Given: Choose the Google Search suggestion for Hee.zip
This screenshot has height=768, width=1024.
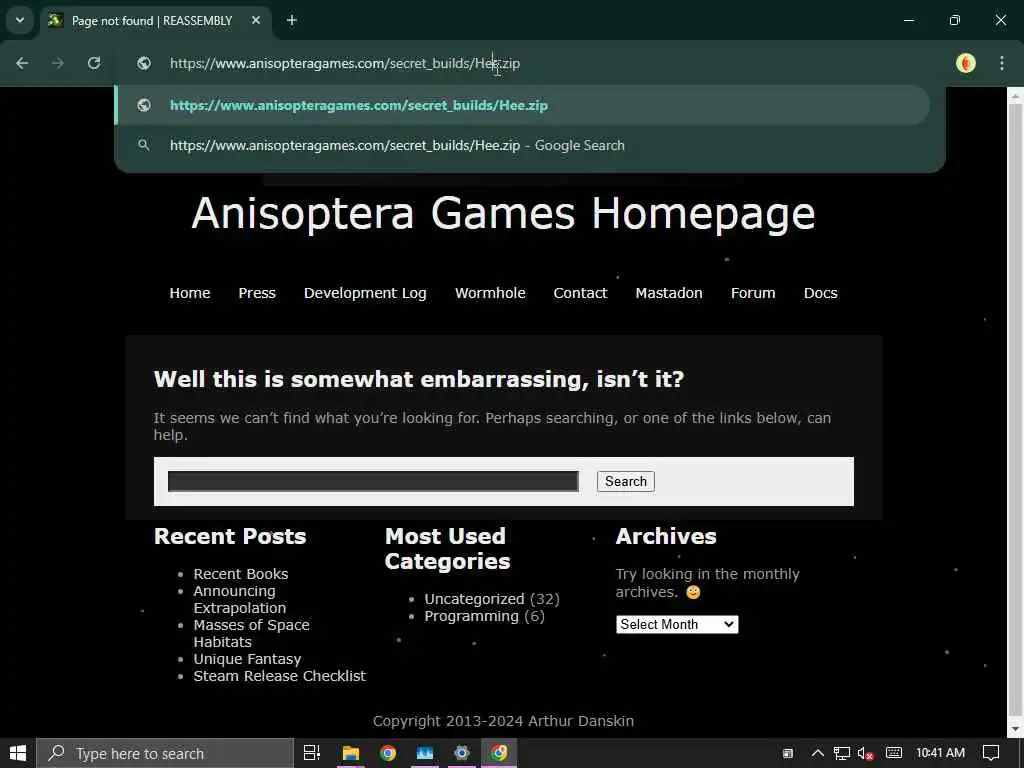Looking at the screenshot, I should coord(522,146).
